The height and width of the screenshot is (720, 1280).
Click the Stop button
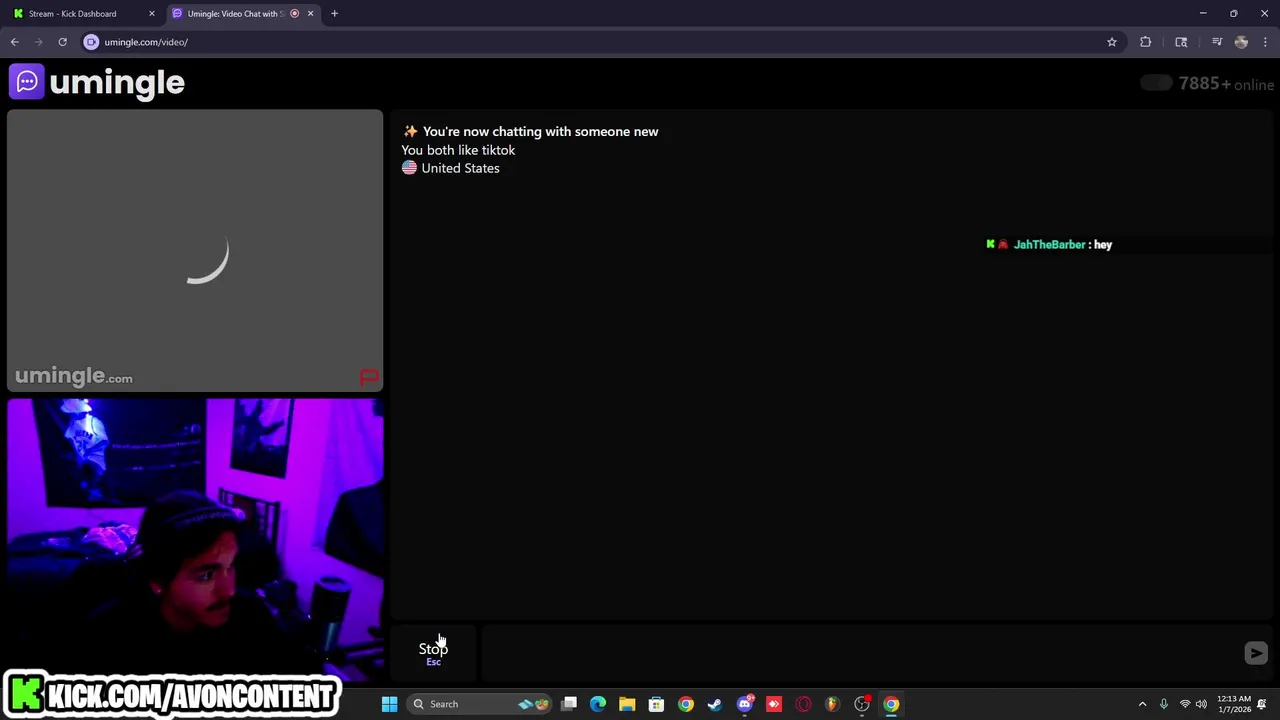tap(433, 653)
